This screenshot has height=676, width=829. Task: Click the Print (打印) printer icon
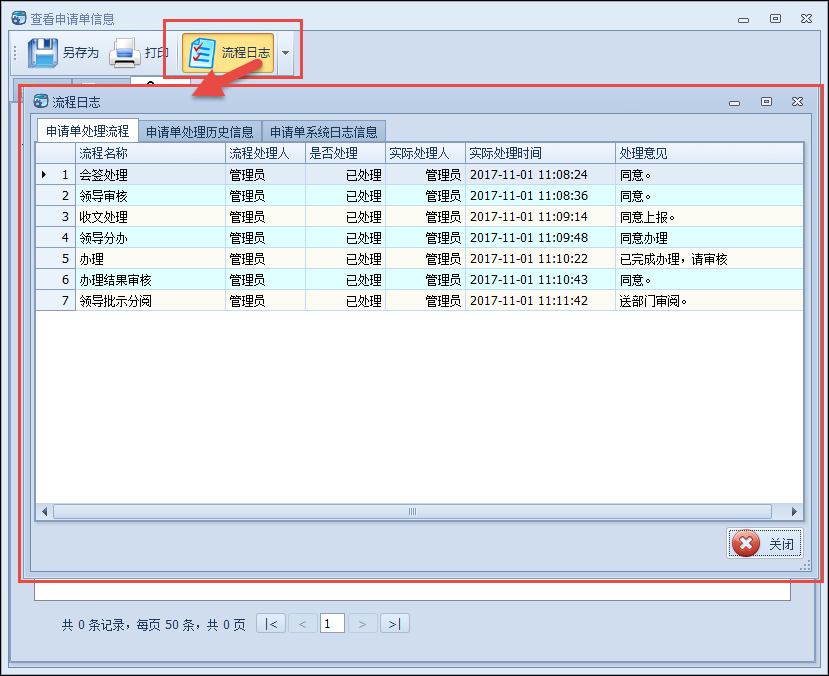125,52
